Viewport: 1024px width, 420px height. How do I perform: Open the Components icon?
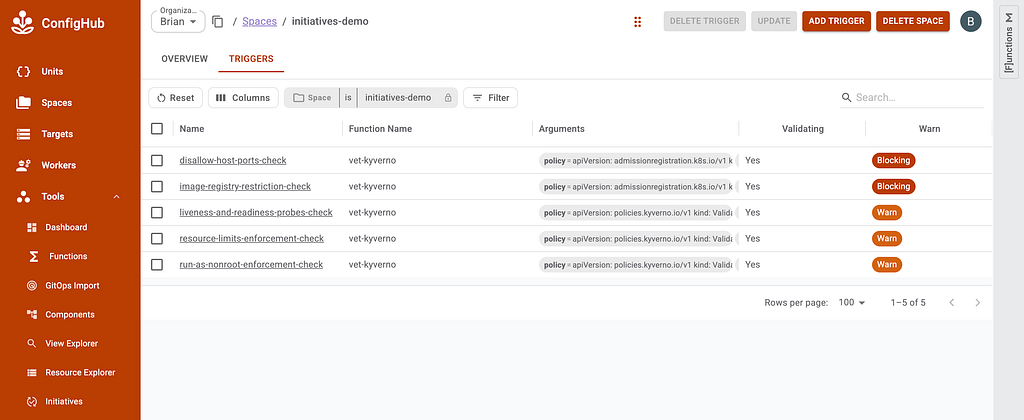coord(31,314)
